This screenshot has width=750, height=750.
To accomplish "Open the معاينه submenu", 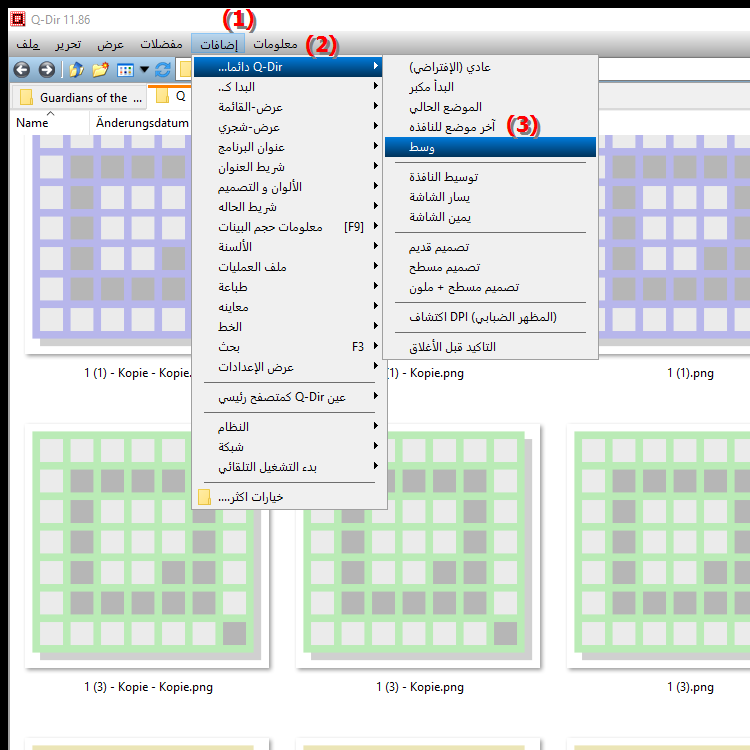I will pos(288,307).
